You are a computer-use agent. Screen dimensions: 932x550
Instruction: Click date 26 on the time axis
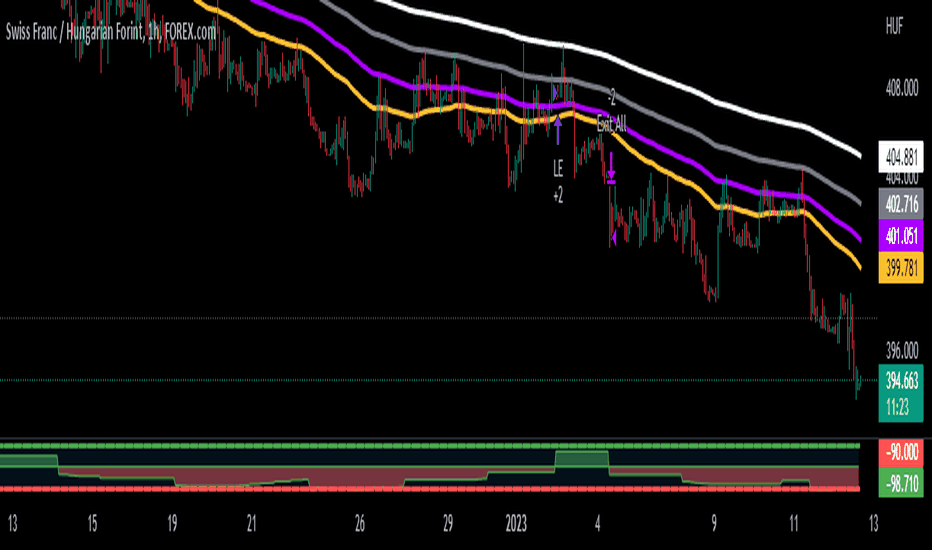pyautogui.click(x=360, y=524)
